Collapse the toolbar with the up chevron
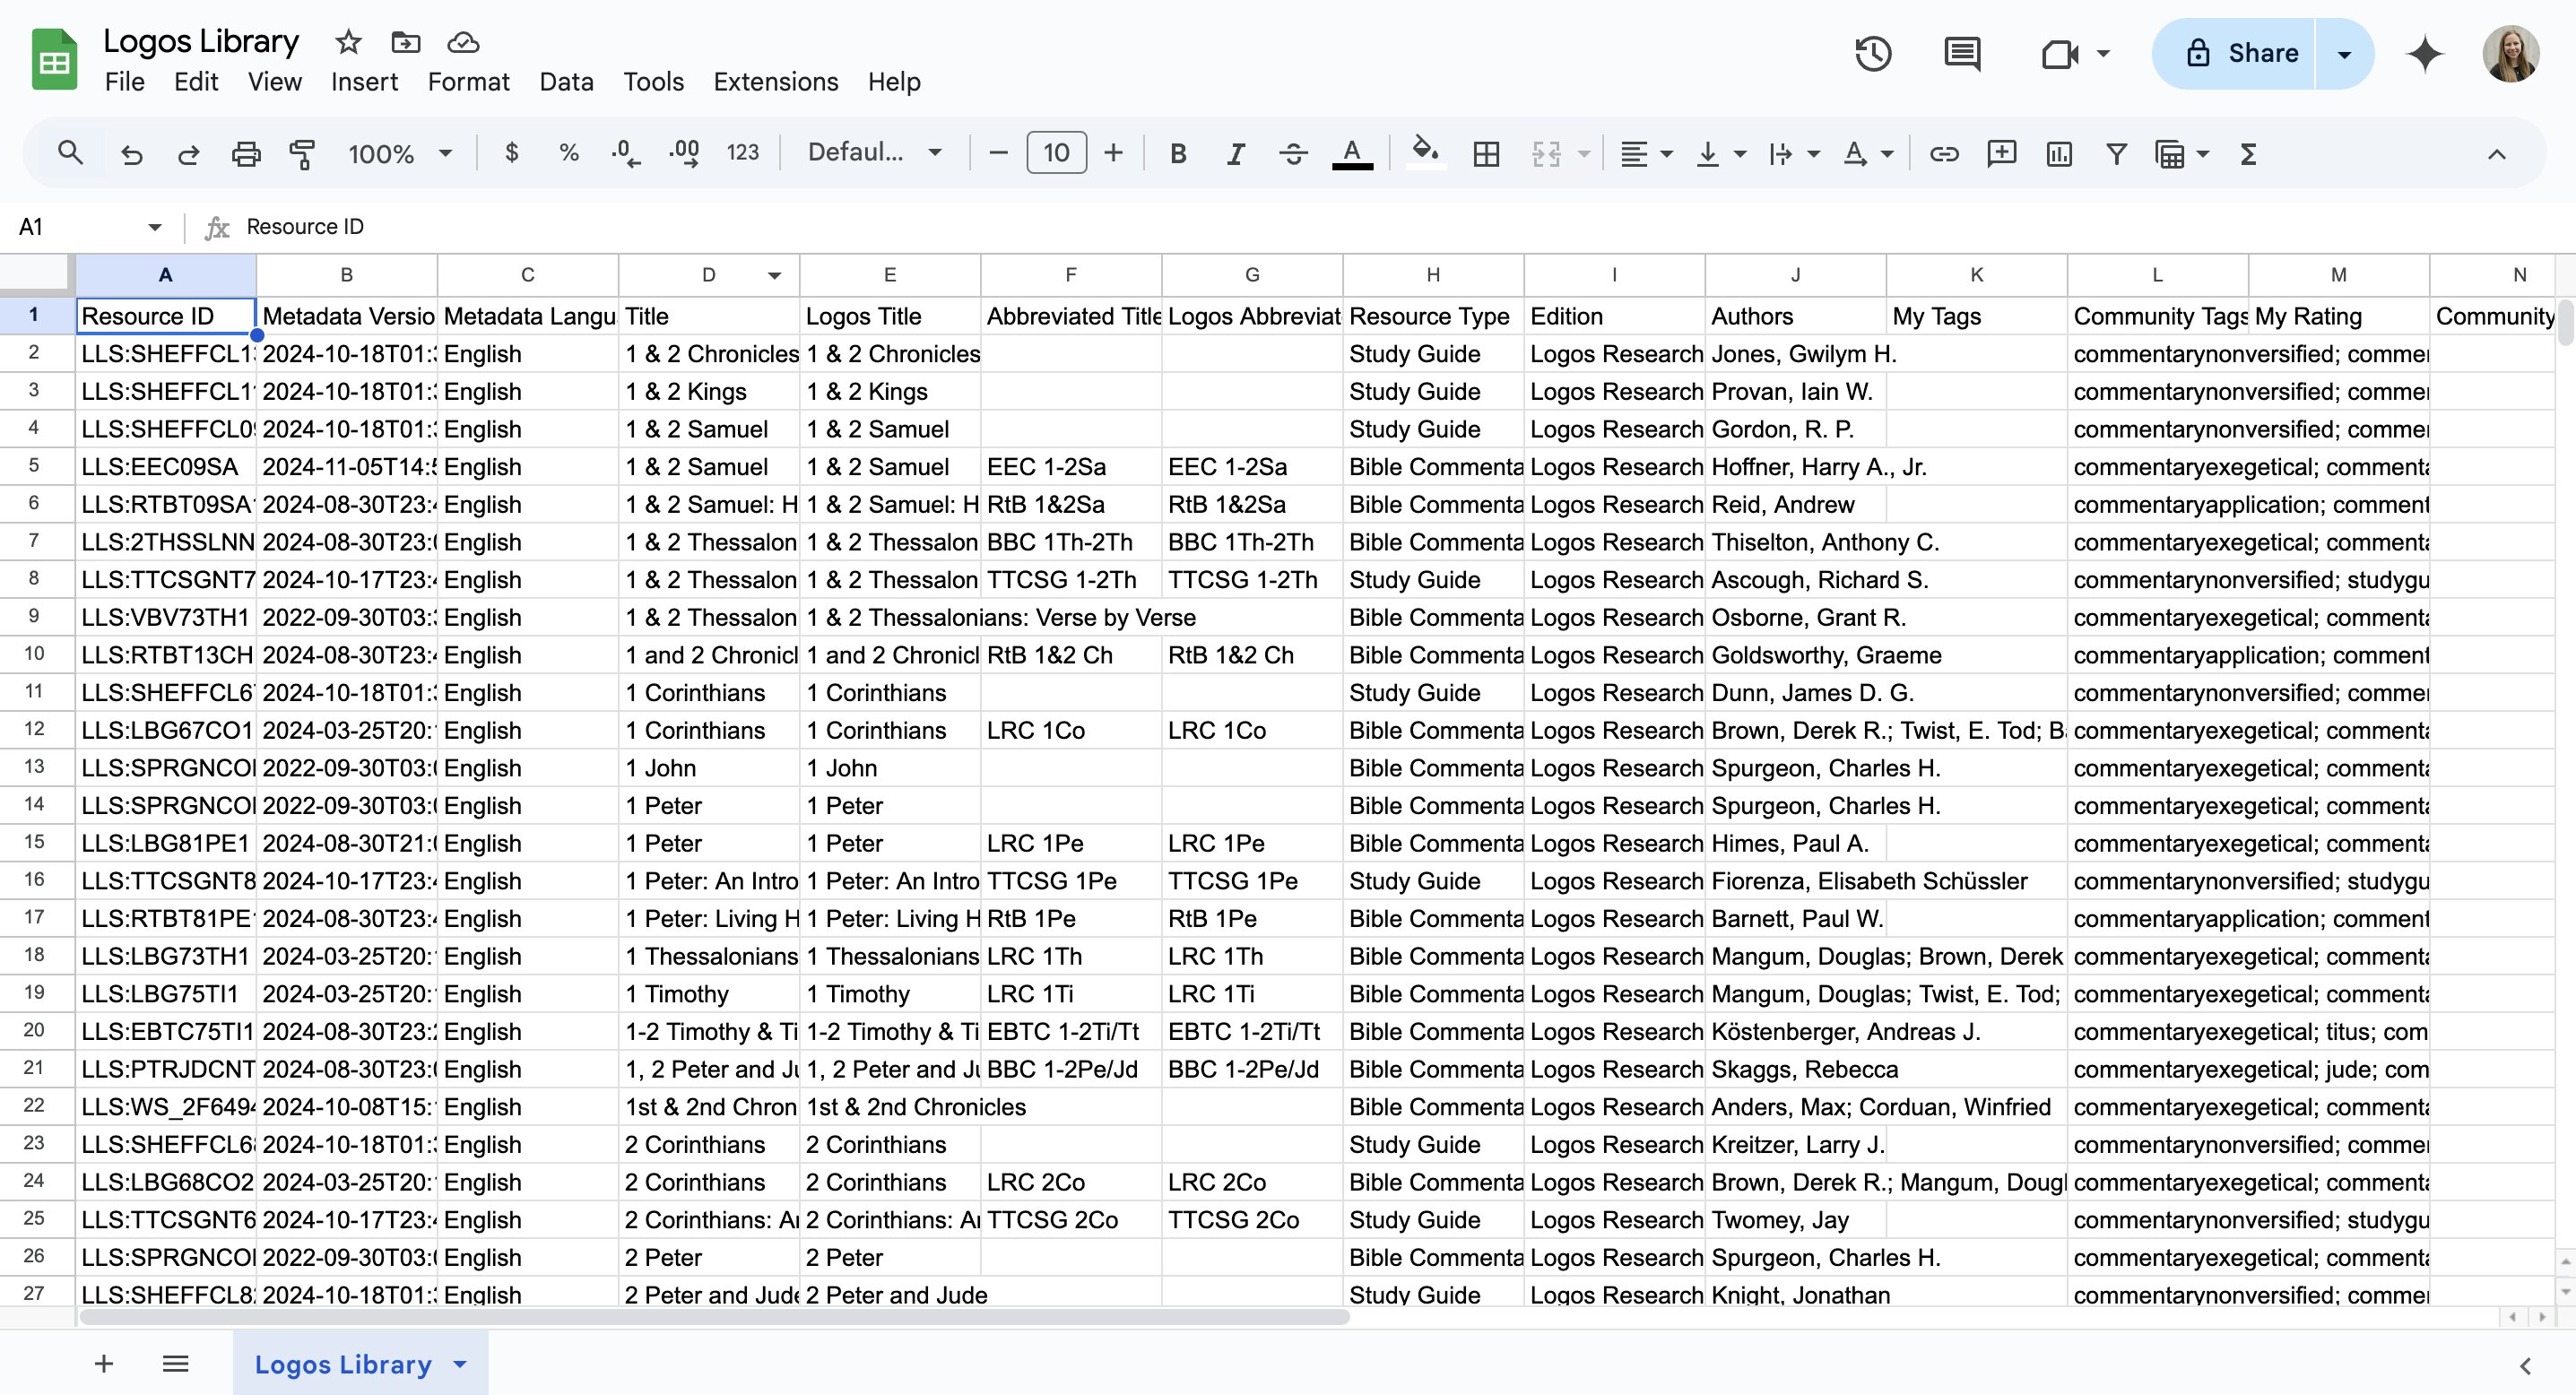The height and width of the screenshot is (1395, 2576). click(x=2496, y=154)
